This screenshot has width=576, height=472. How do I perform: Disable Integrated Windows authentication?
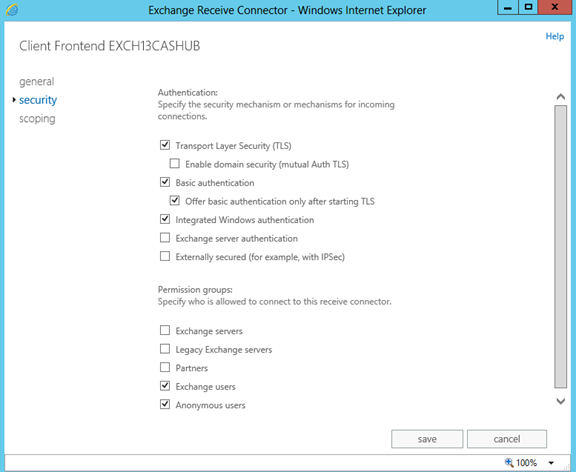pyautogui.click(x=165, y=219)
